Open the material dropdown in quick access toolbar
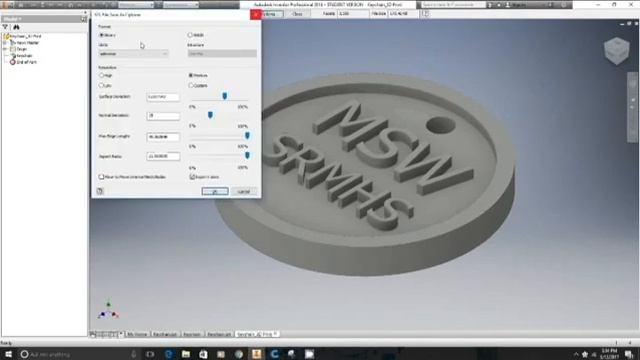640x360 pixels. (x=136, y=4)
